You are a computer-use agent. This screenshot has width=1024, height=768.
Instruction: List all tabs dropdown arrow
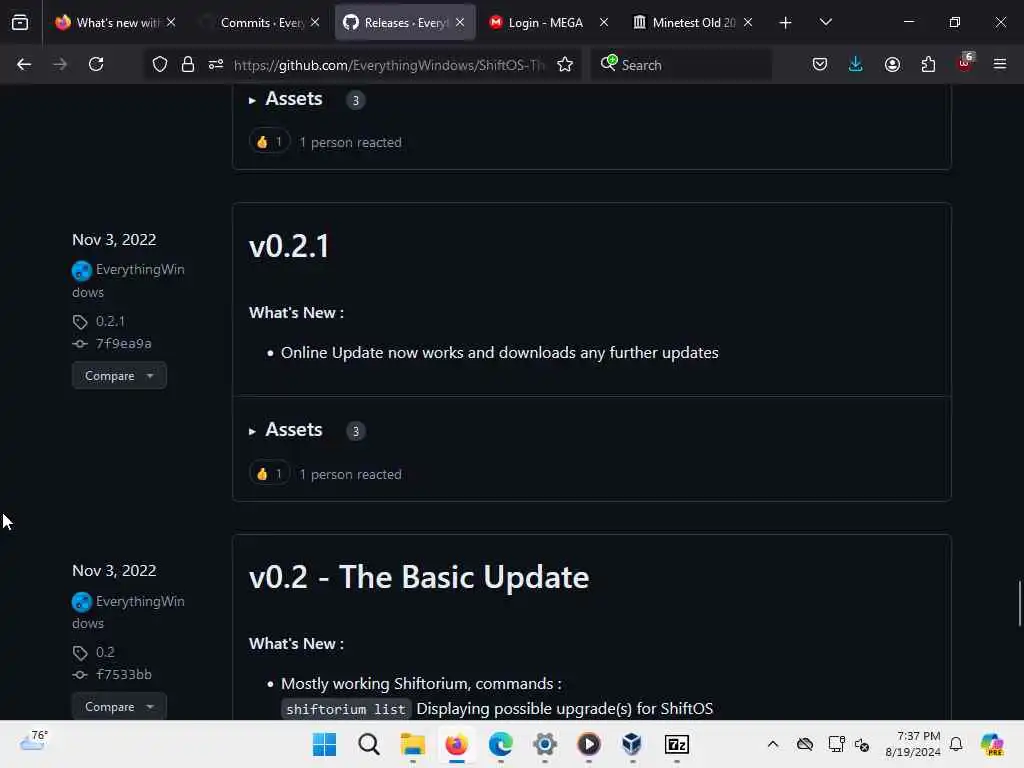826,22
